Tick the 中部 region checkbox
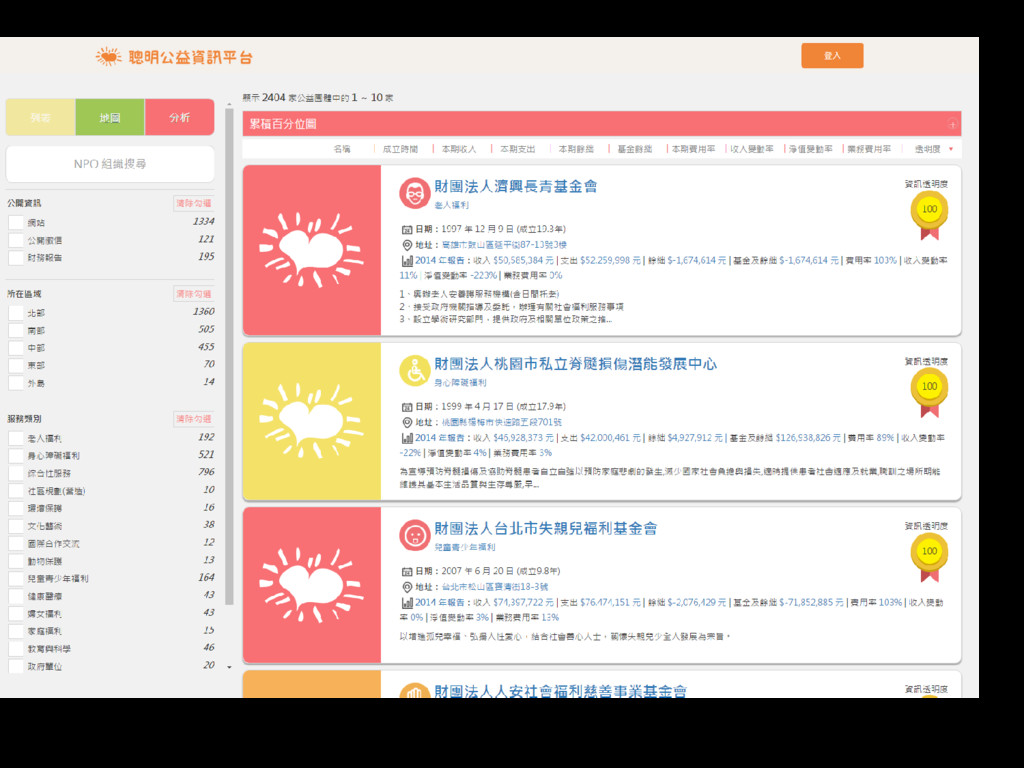The width and height of the screenshot is (1024, 768). point(16,348)
